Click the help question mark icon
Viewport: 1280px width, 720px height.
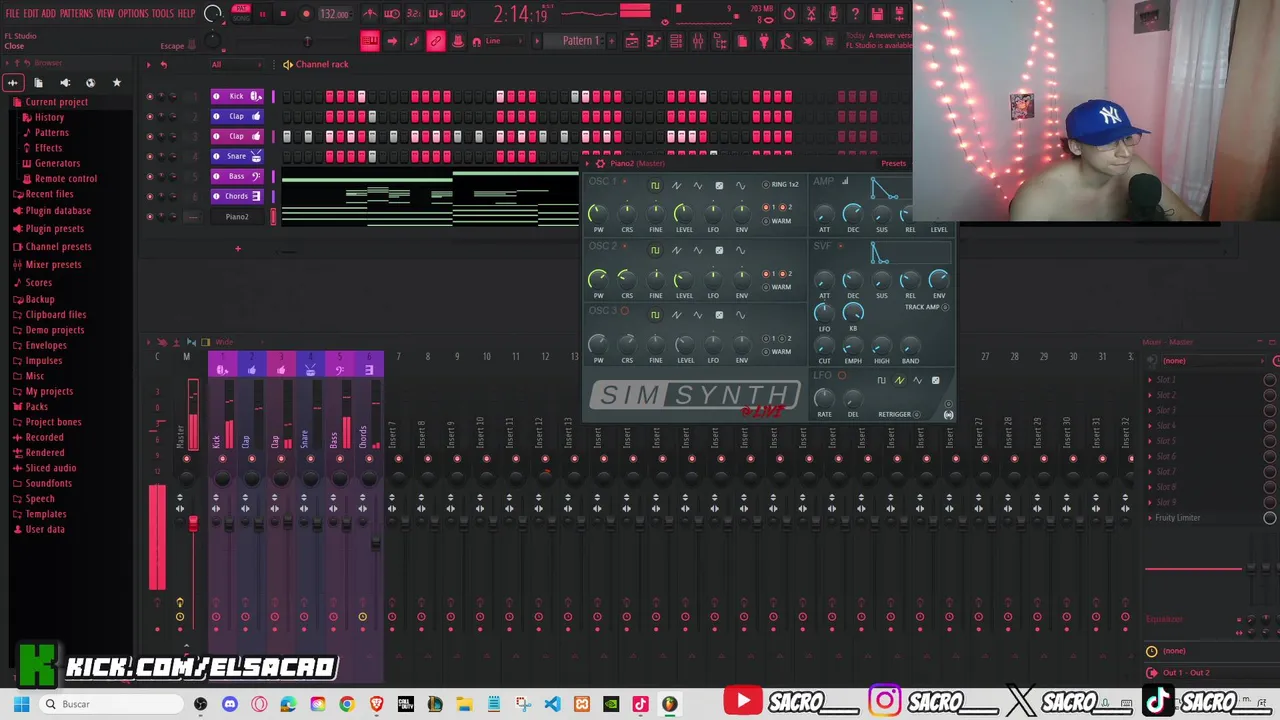[x=855, y=14]
